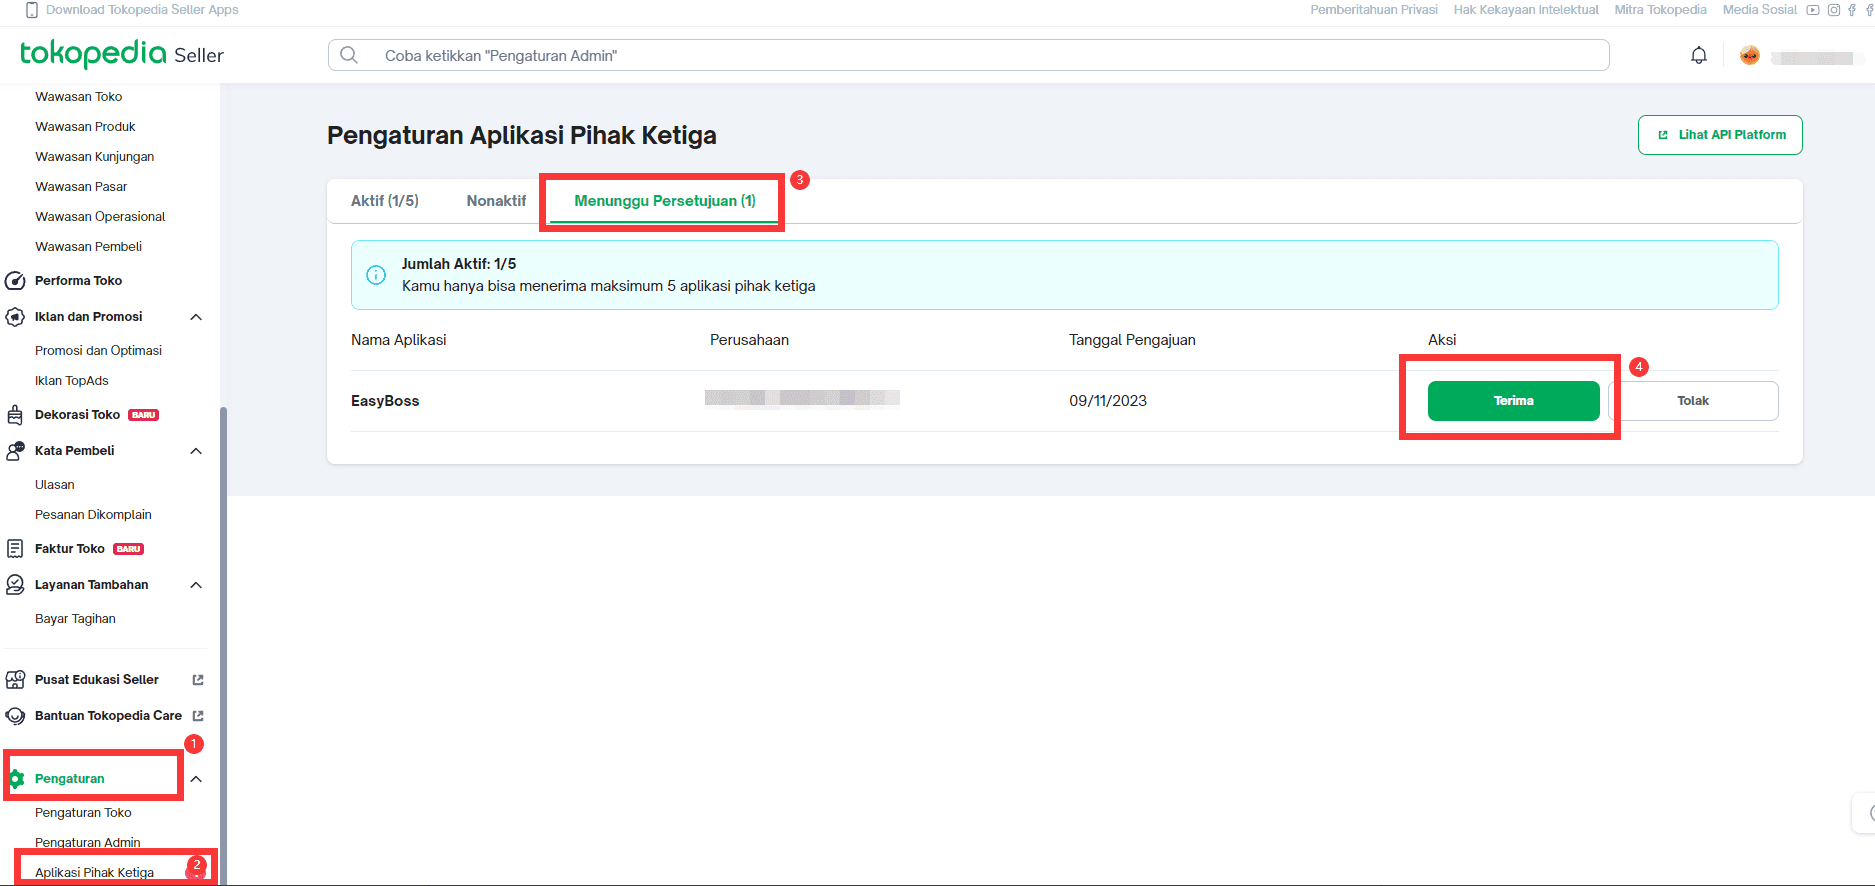Click the Lihat API Platform button

pyautogui.click(x=1720, y=135)
